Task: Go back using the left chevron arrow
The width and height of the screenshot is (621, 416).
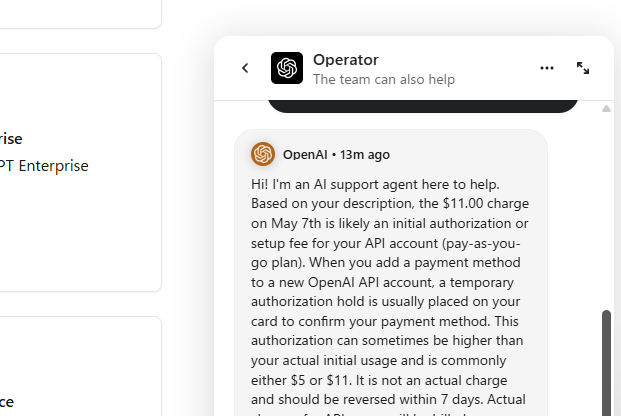Action: (x=245, y=68)
